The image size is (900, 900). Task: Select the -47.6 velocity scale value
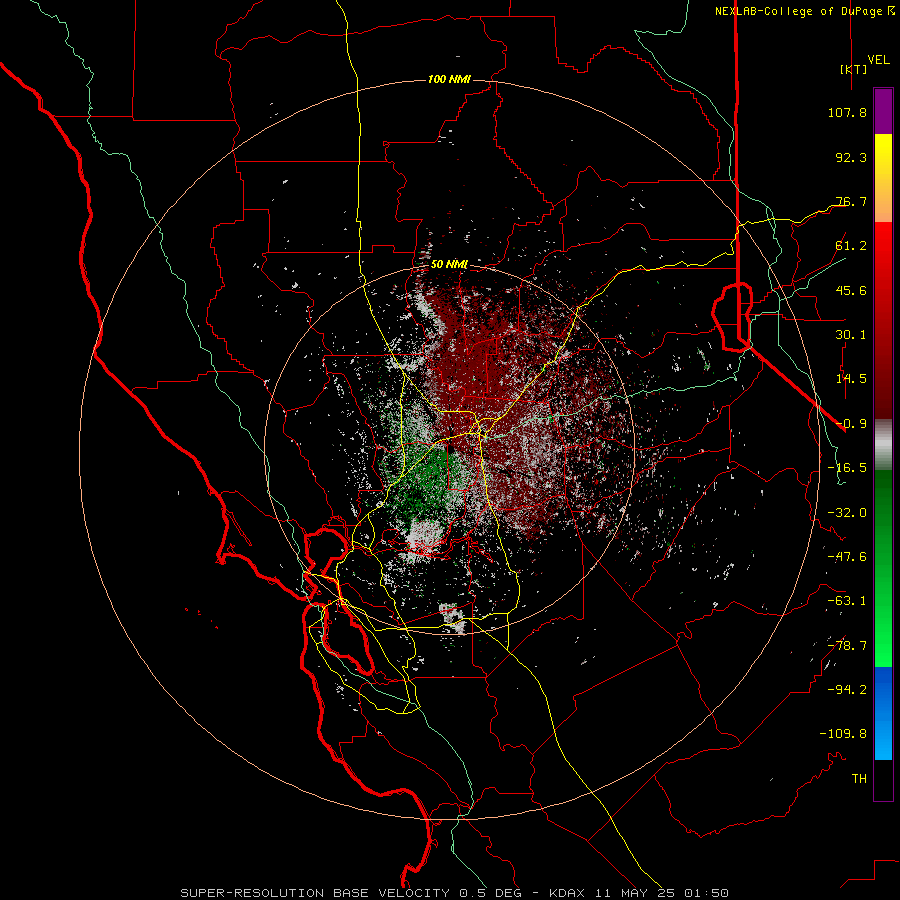pyautogui.click(x=847, y=557)
